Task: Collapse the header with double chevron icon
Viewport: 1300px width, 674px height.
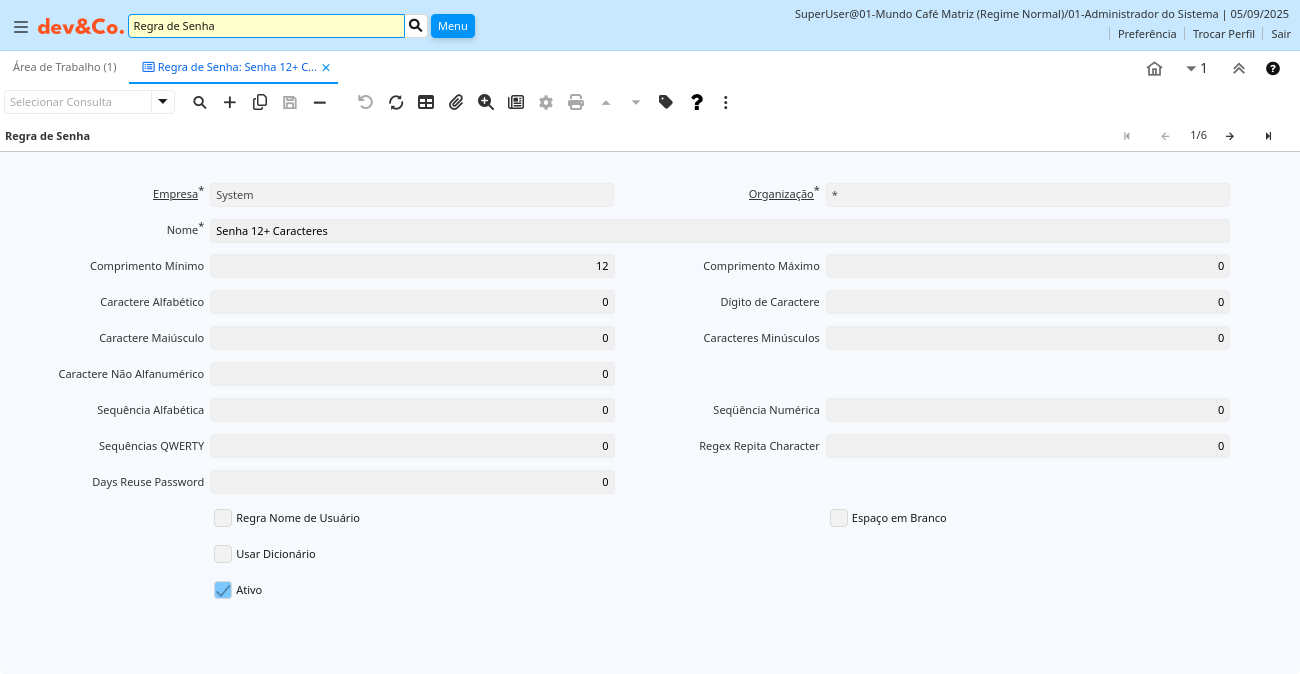Action: [x=1238, y=68]
